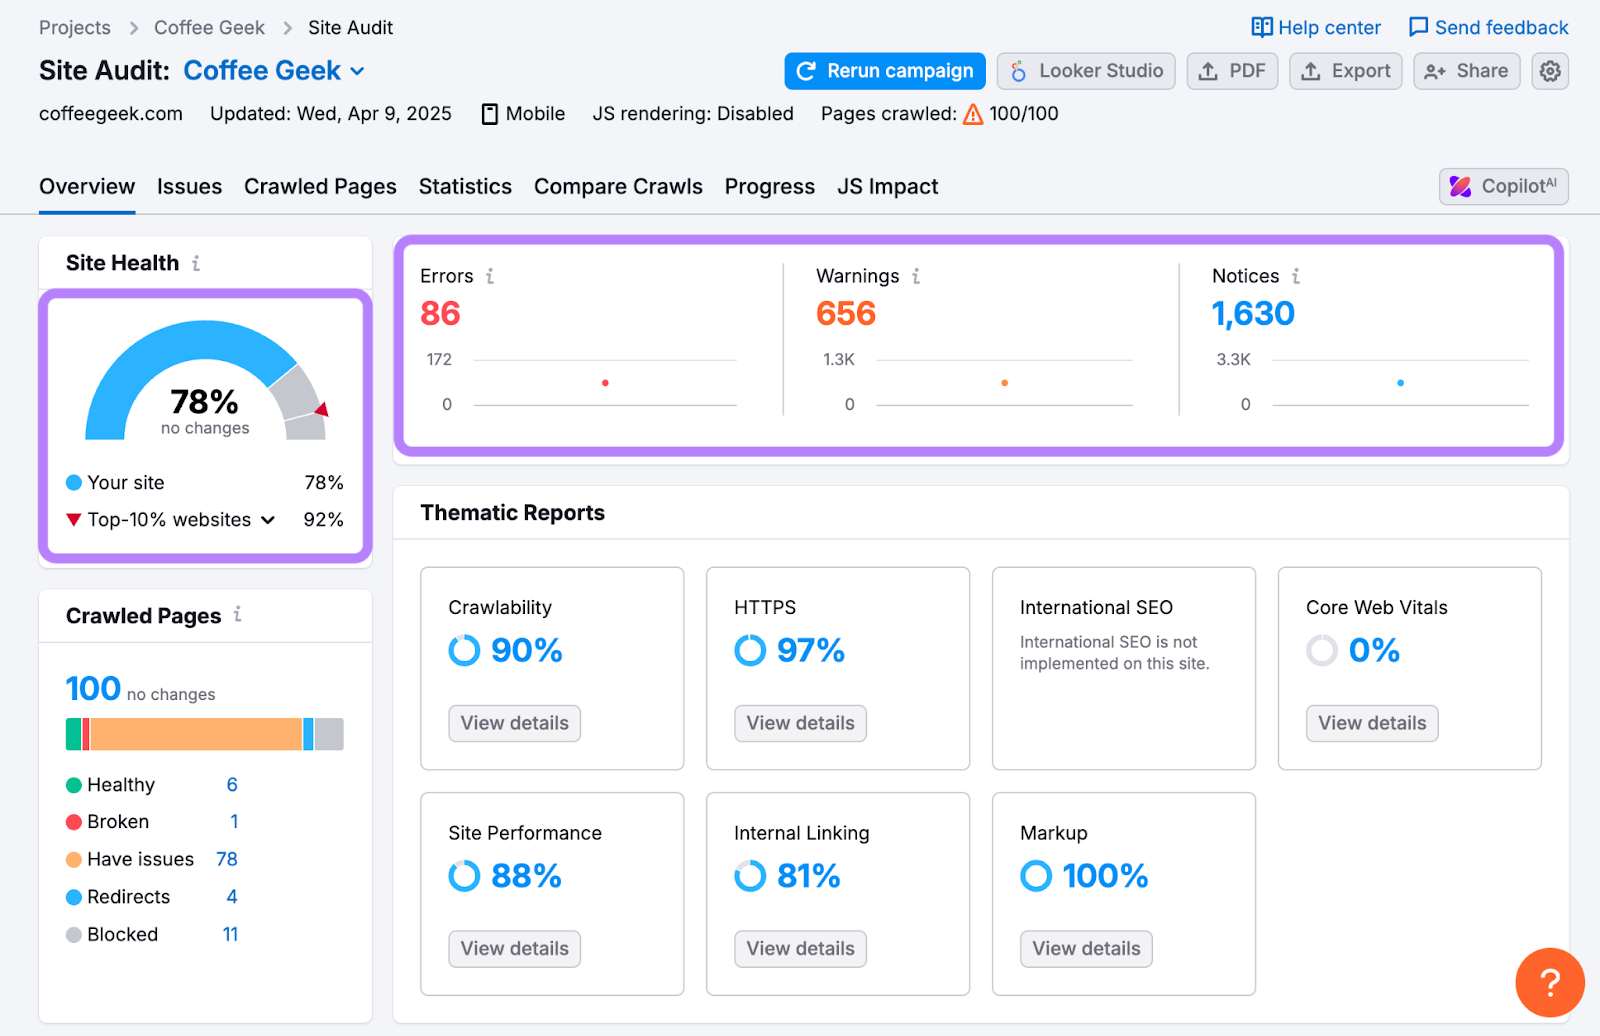The image size is (1600, 1036).
Task: Open the Compare Crawls tab
Action: pos(618,187)
